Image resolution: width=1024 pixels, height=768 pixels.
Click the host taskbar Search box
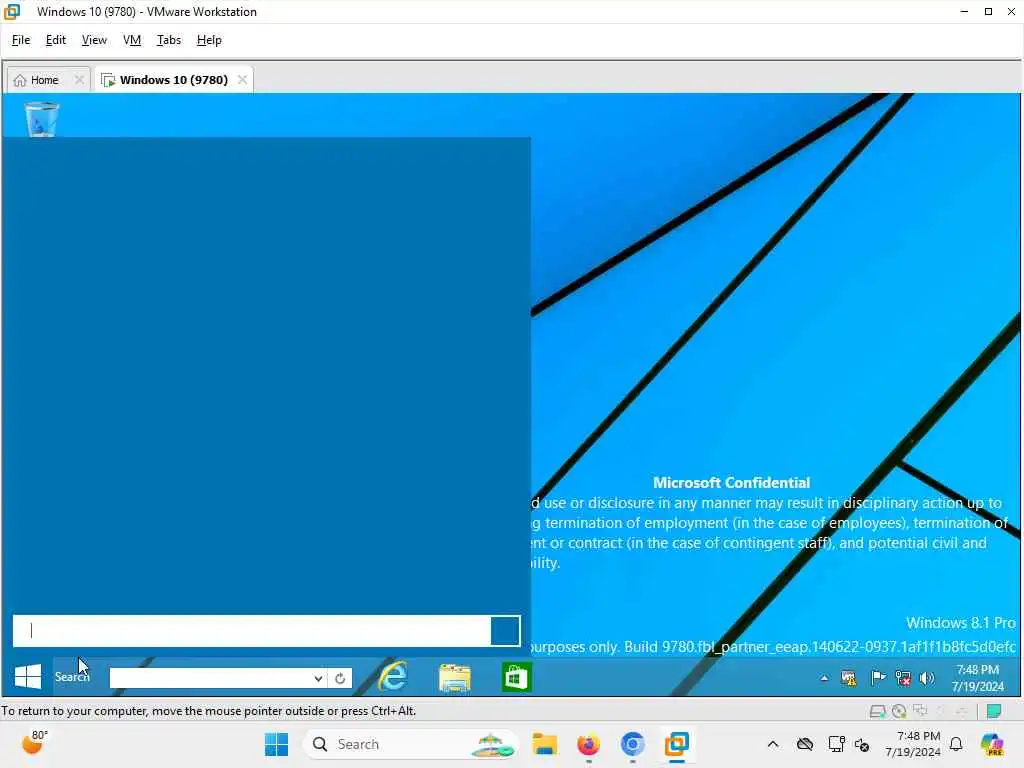coord(410,744)
